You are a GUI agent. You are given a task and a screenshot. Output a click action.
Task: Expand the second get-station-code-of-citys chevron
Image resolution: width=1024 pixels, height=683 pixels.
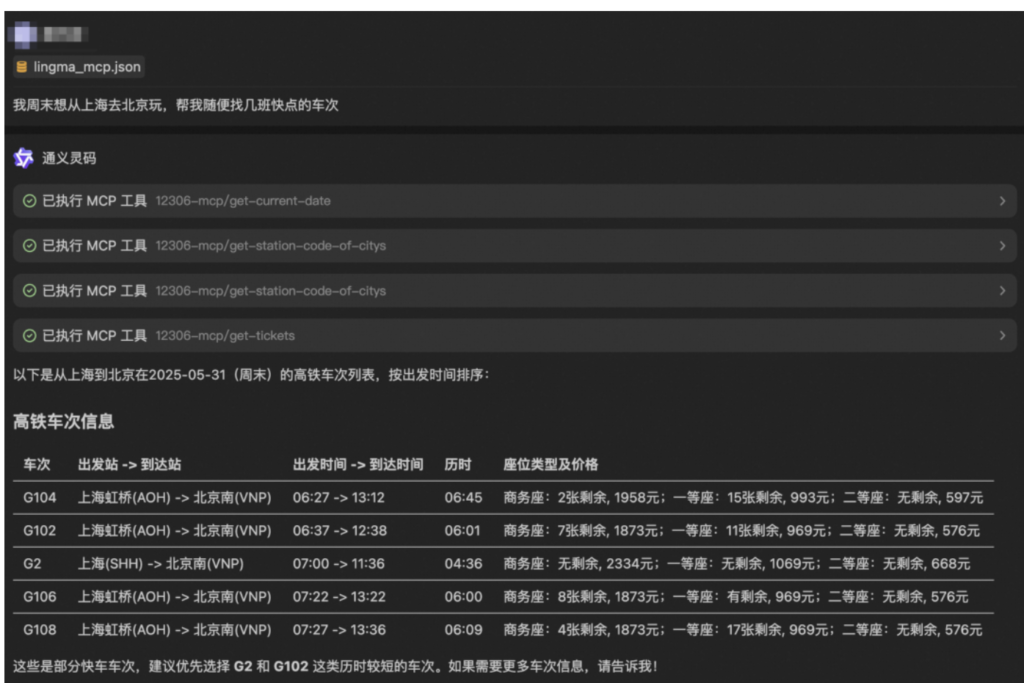[x=1002, y=291]
